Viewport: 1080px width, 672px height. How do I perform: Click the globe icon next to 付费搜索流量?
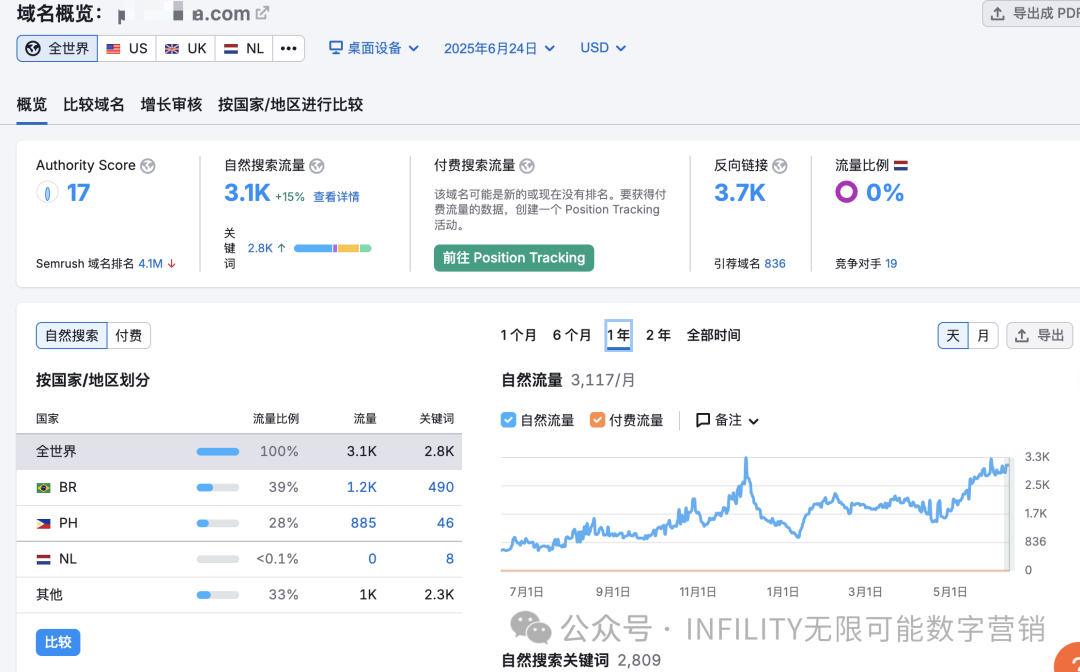point(527,166)
